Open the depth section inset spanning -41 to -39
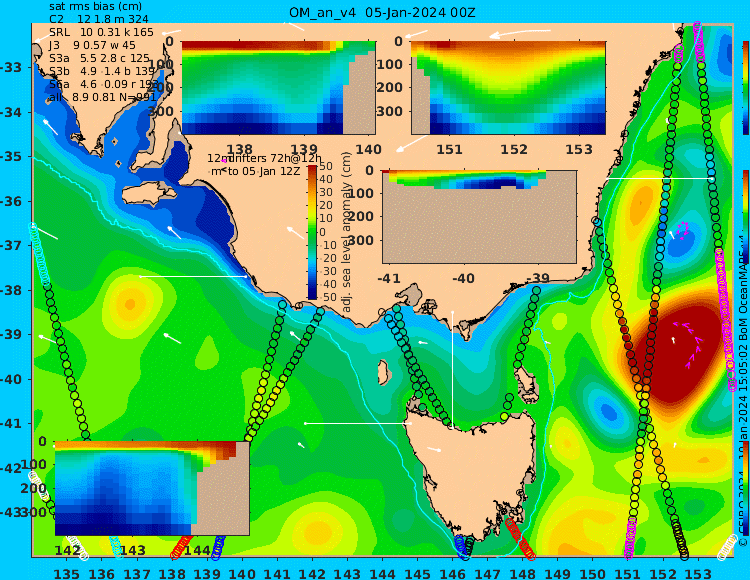The image size is (750, 580). tap(479, 217)
